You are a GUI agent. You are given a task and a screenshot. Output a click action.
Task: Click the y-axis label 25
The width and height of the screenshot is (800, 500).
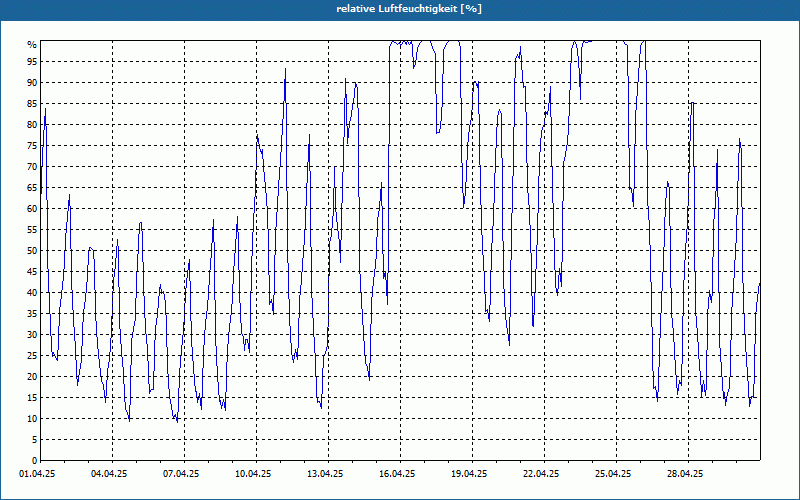point(32,356)
